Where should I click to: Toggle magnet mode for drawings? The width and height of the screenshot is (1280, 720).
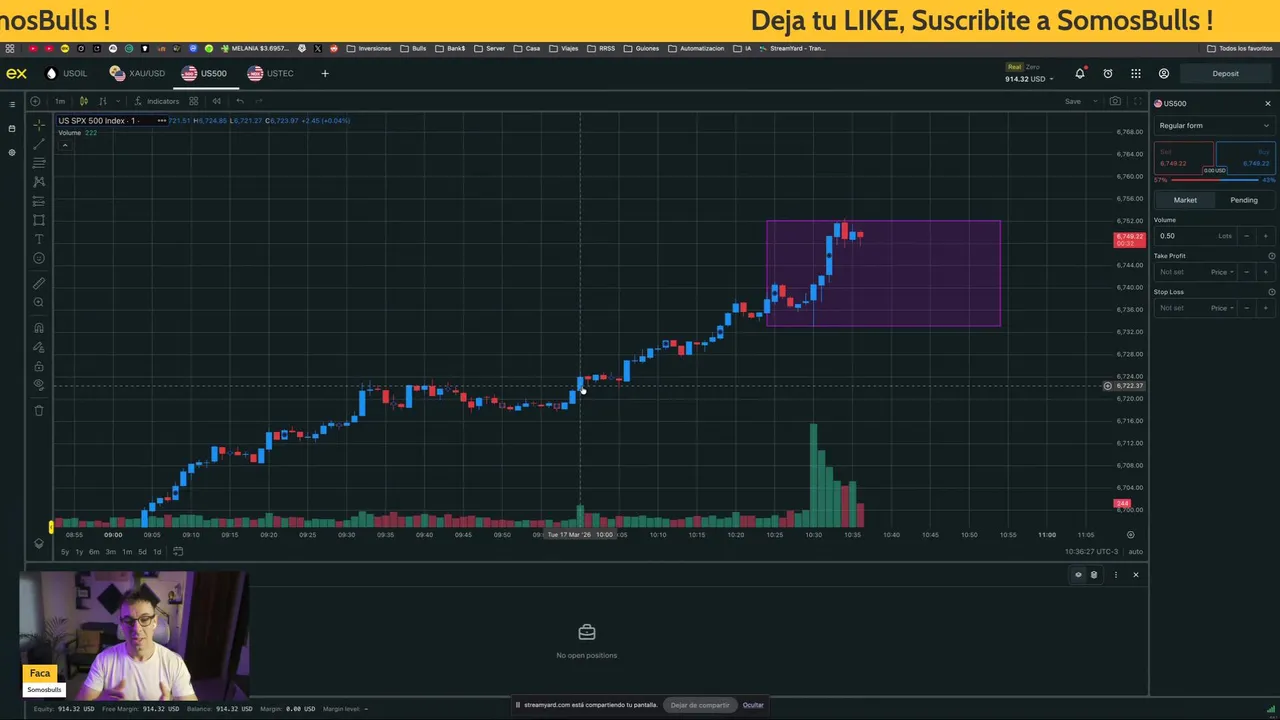(39, 328)
